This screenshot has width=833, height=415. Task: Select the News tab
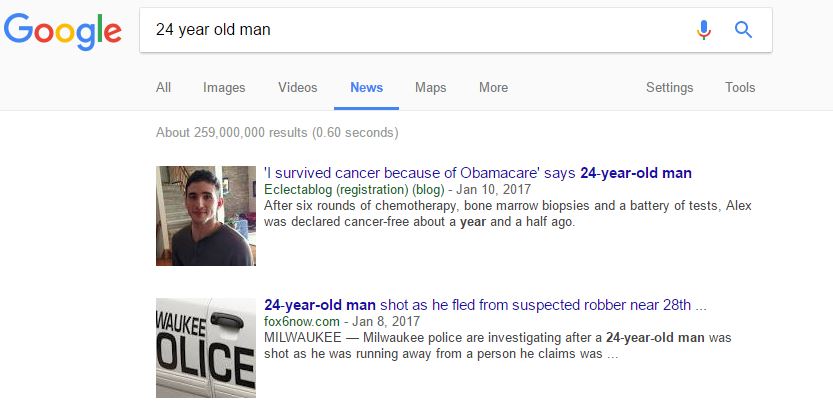pos(367,88)
